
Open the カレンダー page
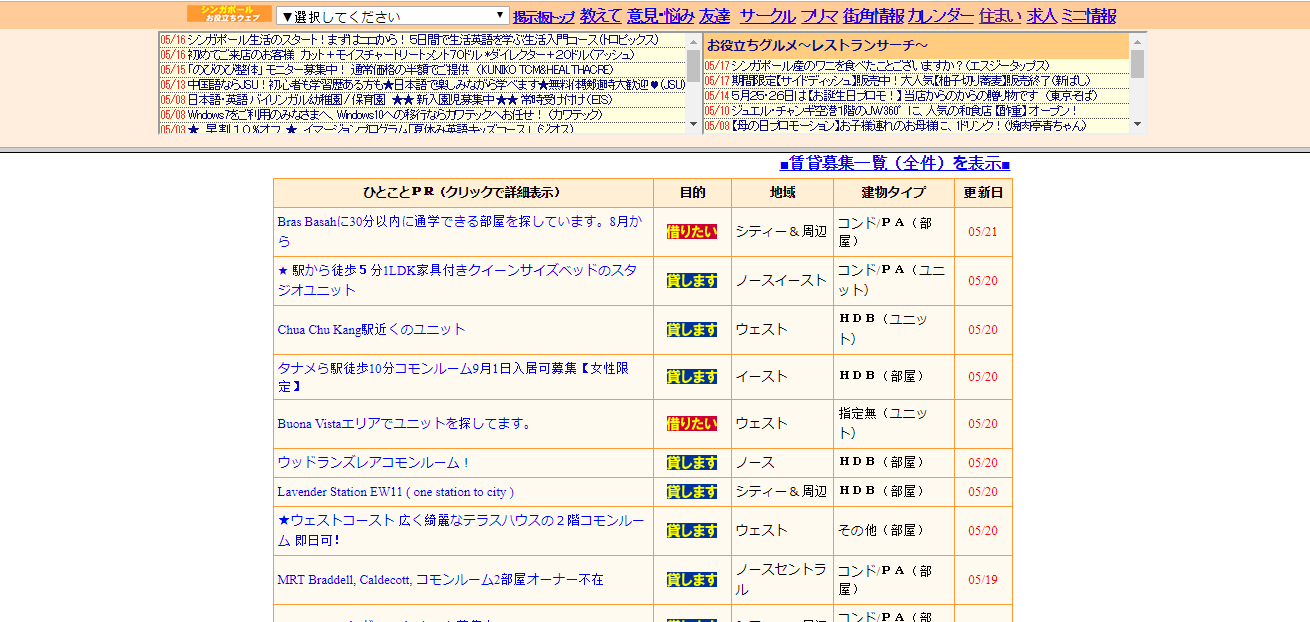click(940, 16)
